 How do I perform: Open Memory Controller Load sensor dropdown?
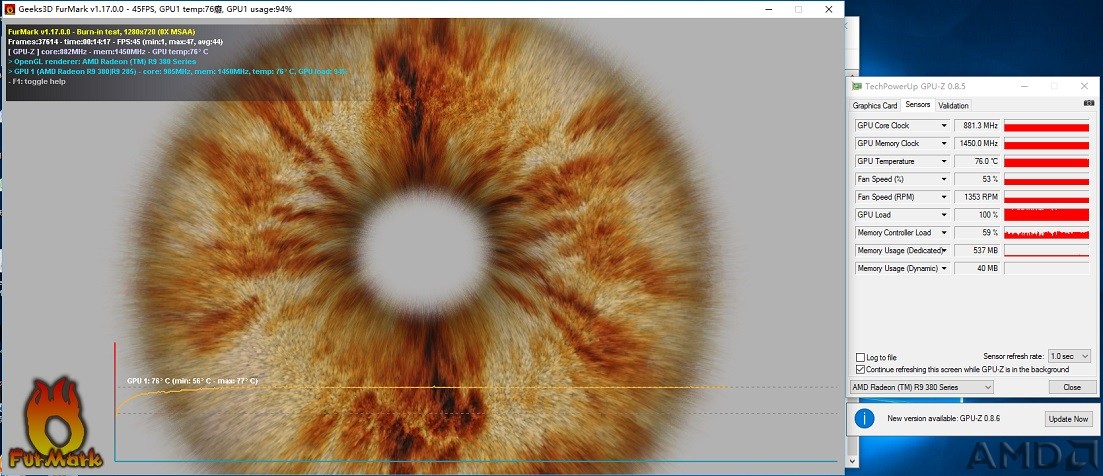[944, 233]
